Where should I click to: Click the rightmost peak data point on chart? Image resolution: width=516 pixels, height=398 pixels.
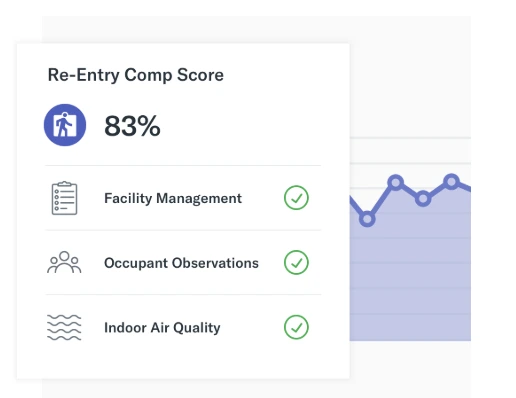(451, 182)
